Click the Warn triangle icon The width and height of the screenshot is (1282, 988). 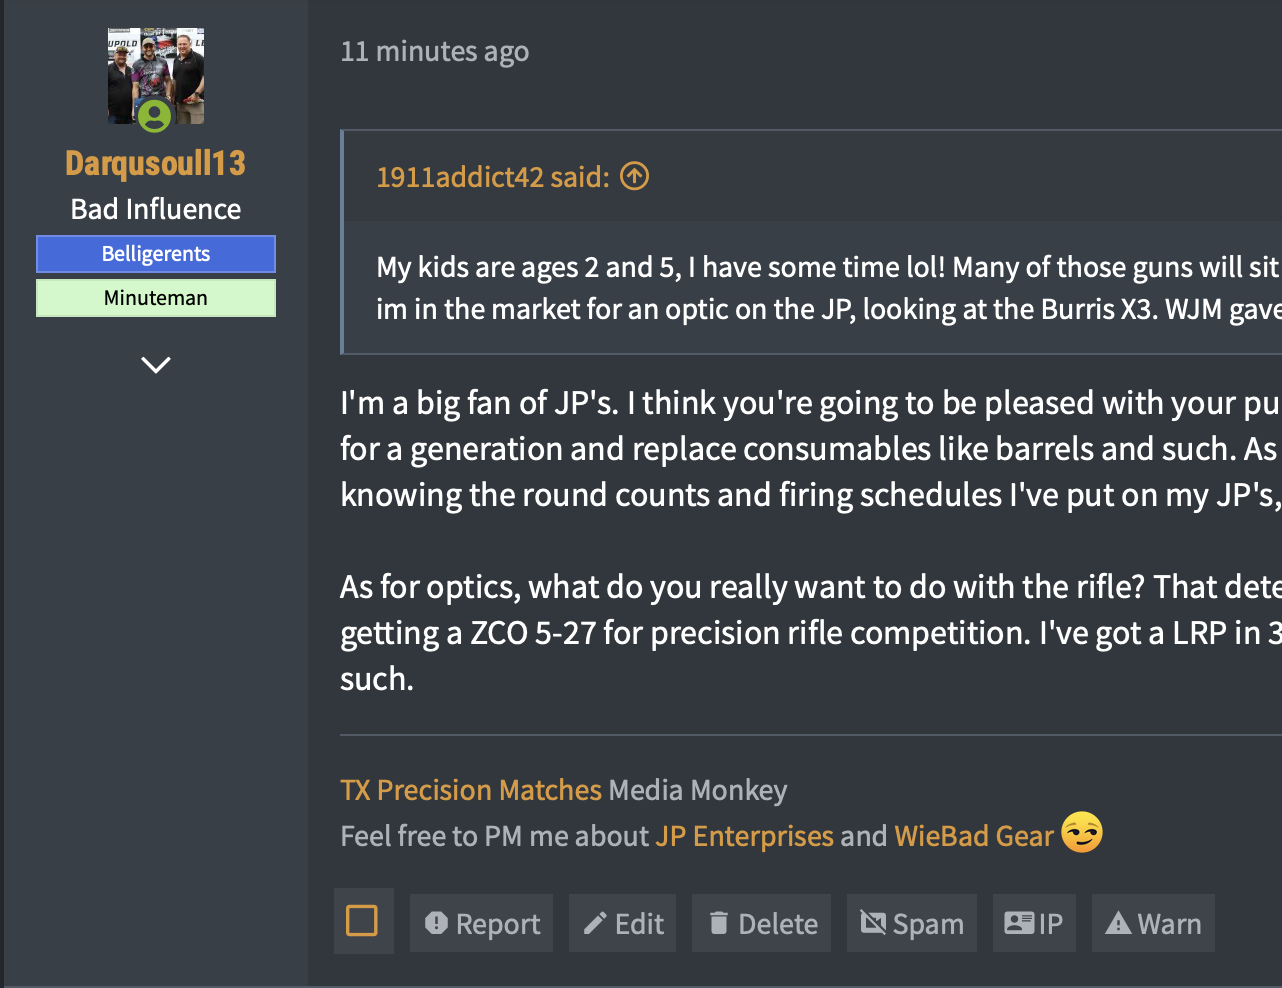coord(1118,923)
